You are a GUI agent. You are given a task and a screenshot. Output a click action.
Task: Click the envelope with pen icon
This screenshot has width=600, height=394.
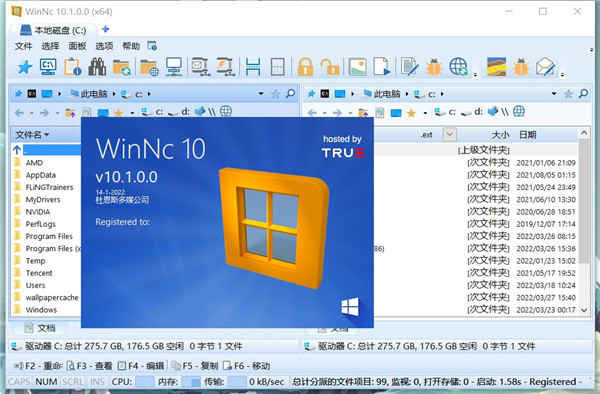tap(546, 67)
